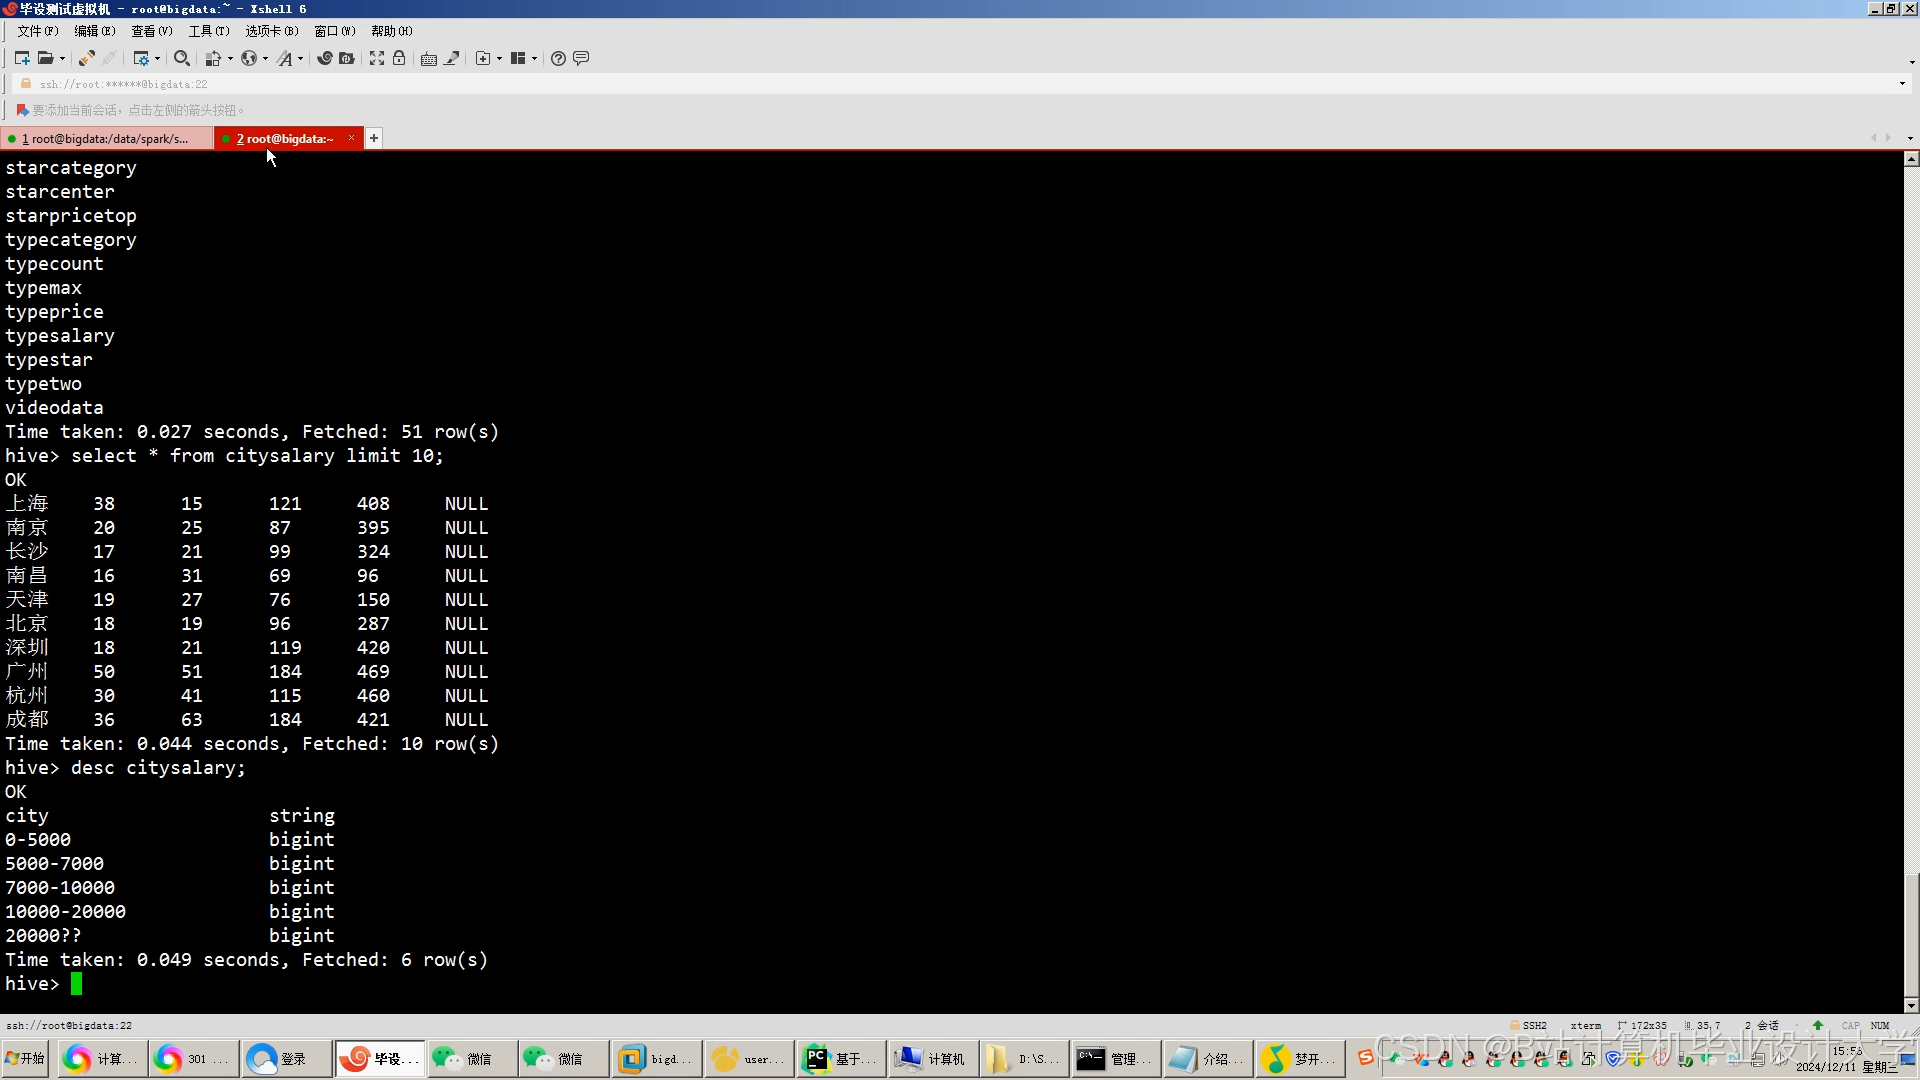The width and height of the screenshot is (1920, 1080).
Task: Expand the open session dropdown arrow
Action: point(63,58)
